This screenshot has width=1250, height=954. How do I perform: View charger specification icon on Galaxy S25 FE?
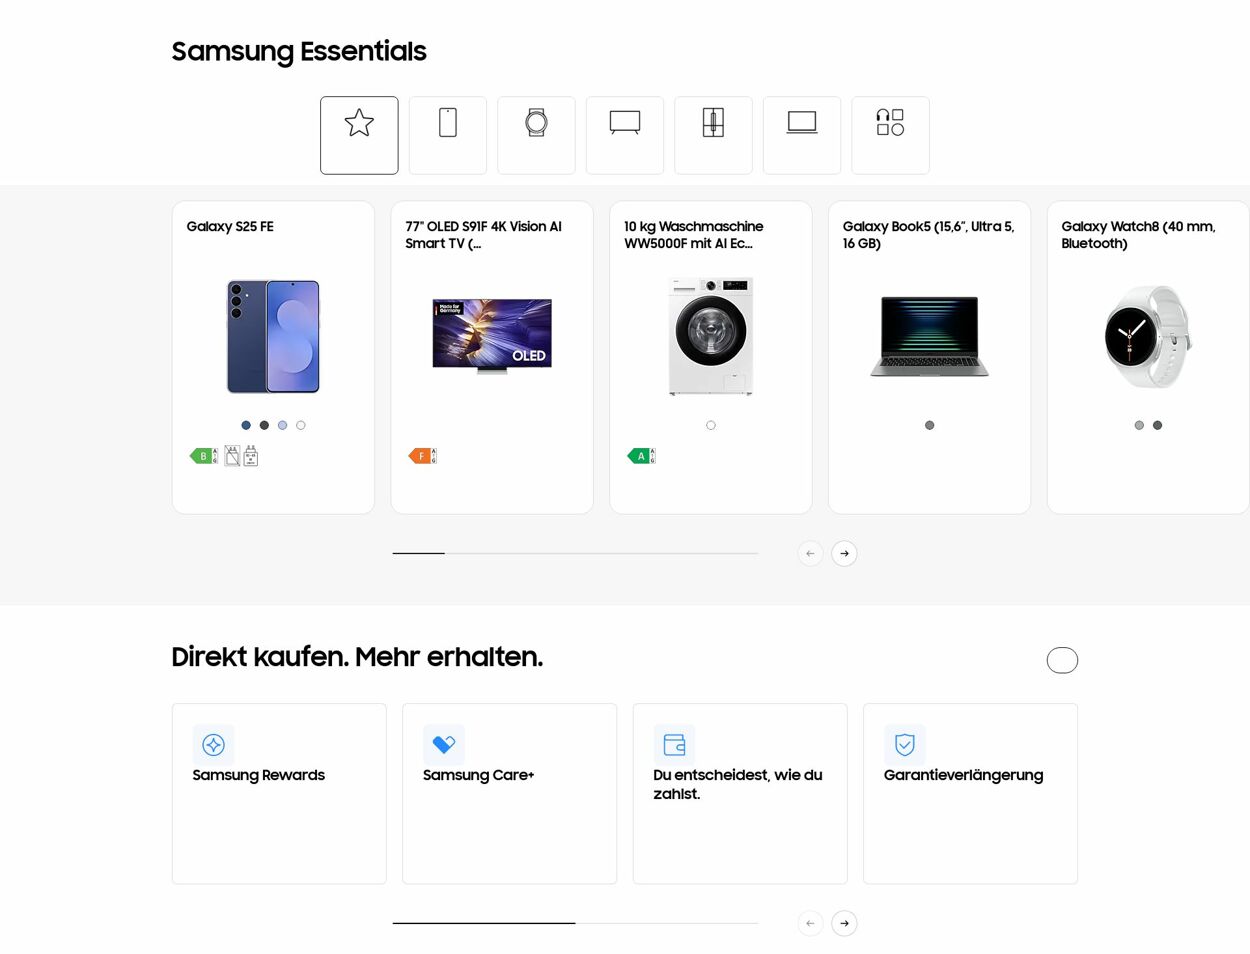tap(251, 456)
